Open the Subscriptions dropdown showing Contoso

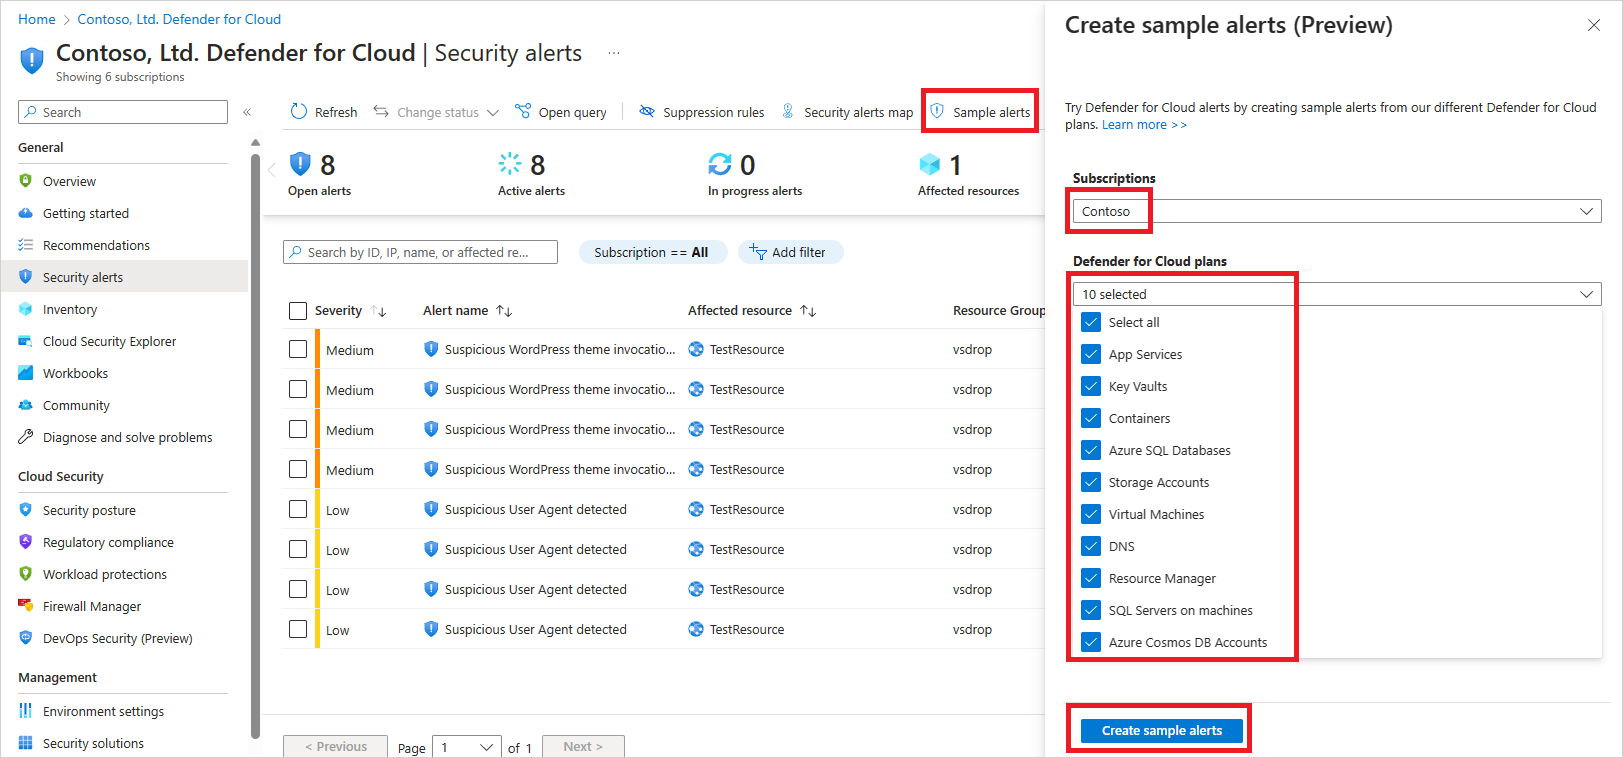tap(1337, 211)
